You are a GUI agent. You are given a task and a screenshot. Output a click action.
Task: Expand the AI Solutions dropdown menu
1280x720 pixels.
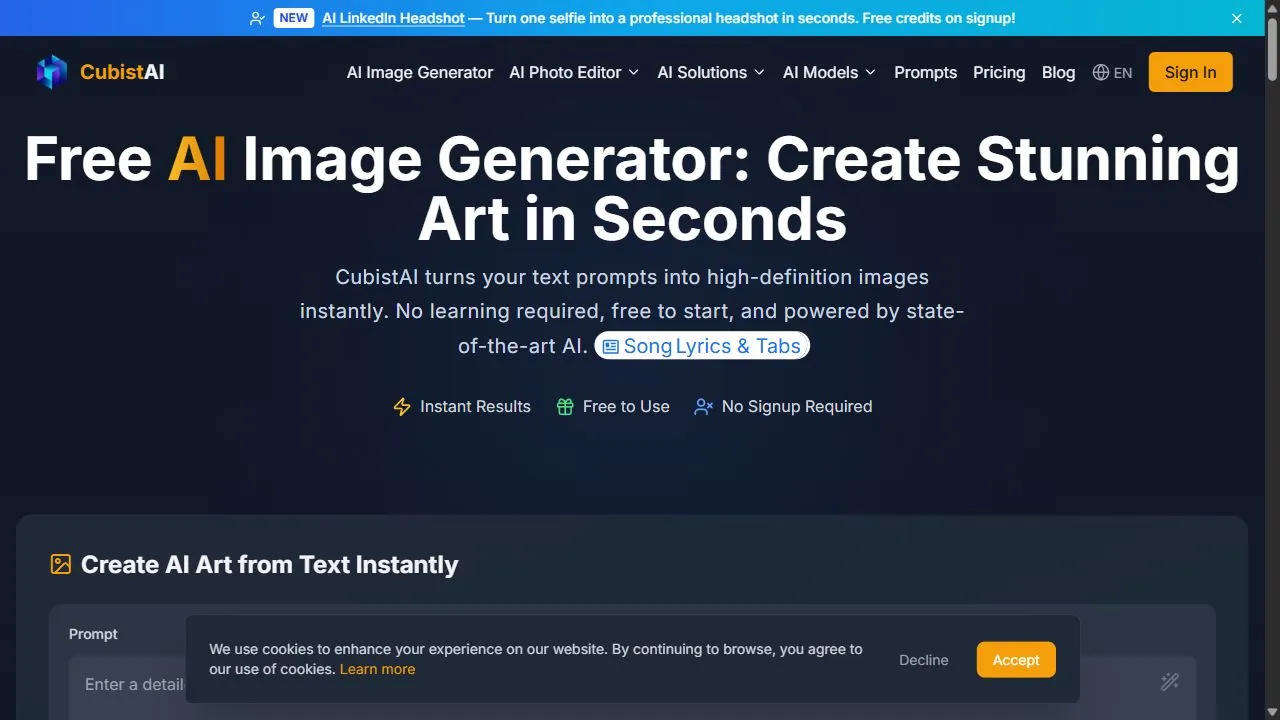(x=711, y=72)
